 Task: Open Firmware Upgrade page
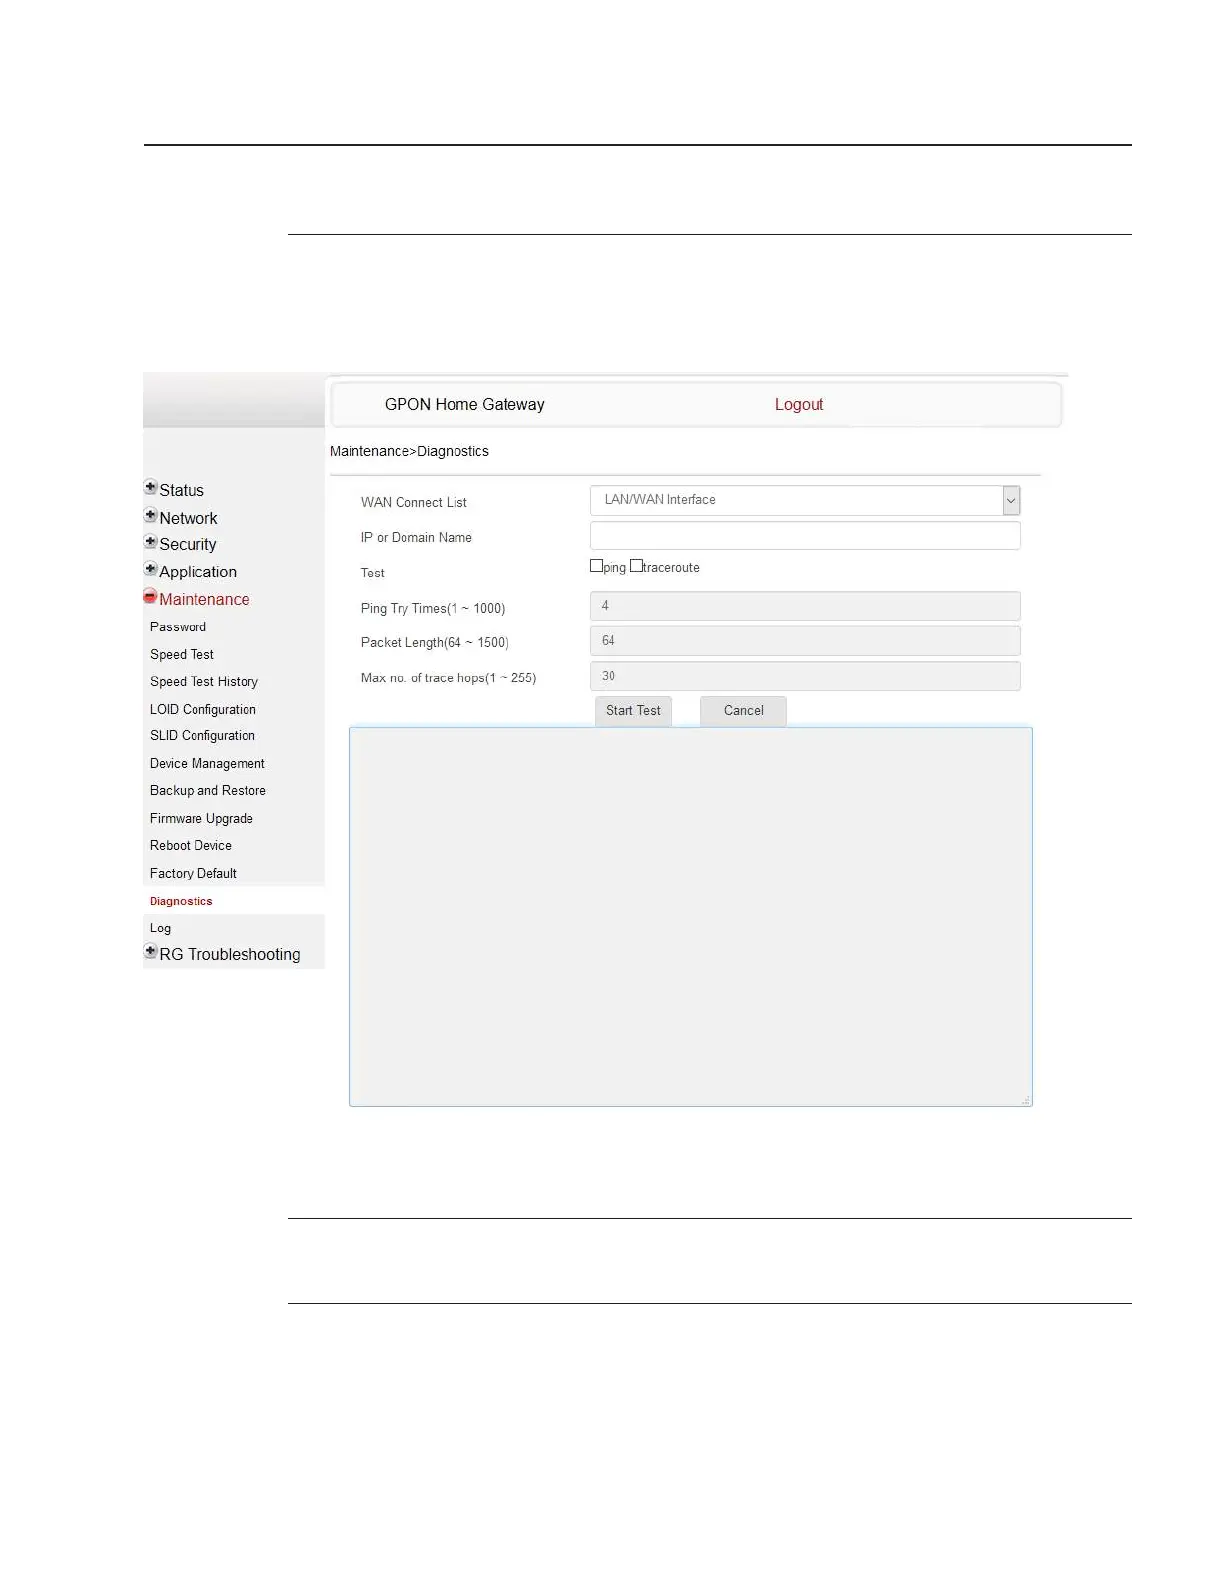click(x=201, y=819)
